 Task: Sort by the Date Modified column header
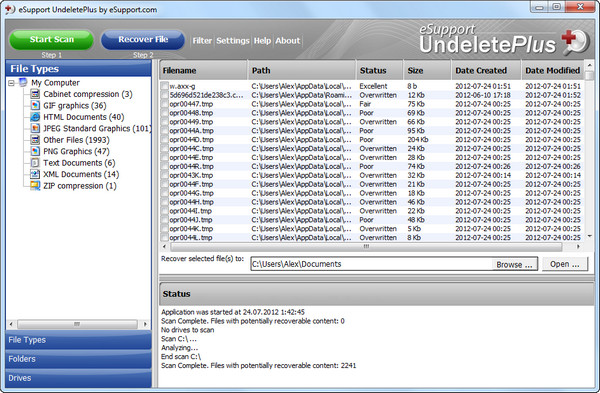pyautogui.click(x=553, y=70)
